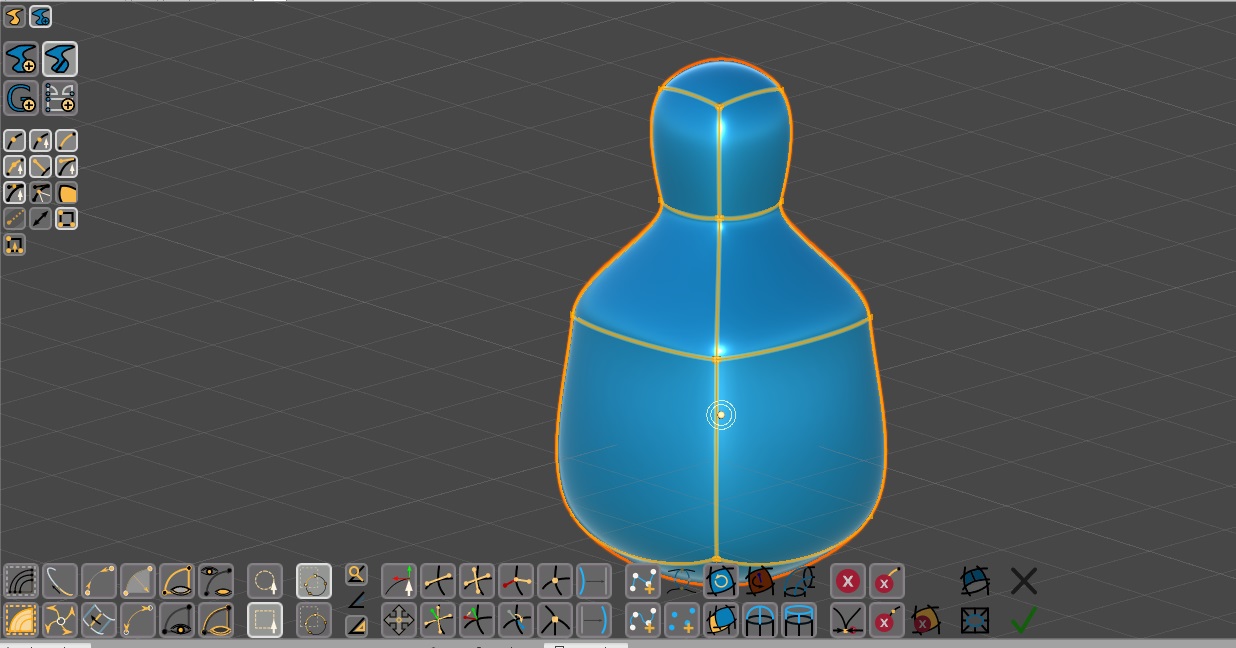
Task: Click the plain red circle X delete icon
Action: pyautogui.click(x=848, y=581)
